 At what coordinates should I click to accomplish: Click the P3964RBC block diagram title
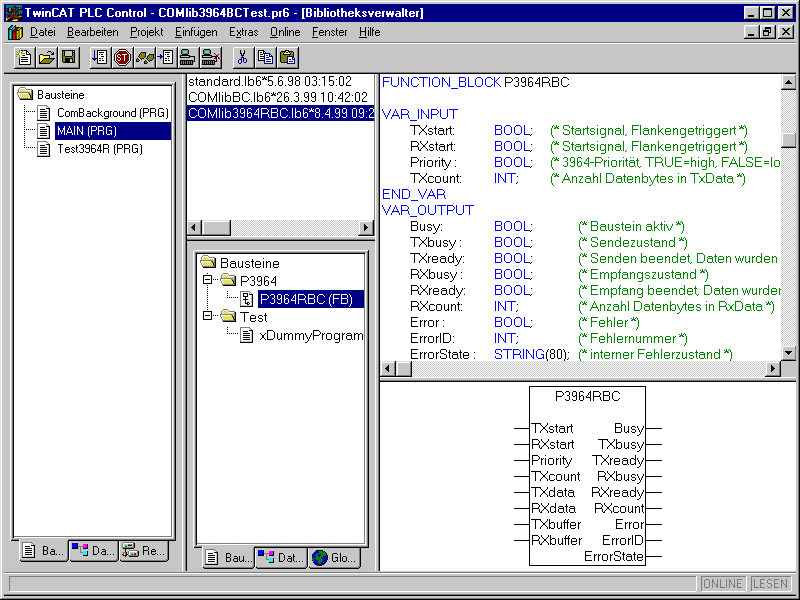(587, 396)
